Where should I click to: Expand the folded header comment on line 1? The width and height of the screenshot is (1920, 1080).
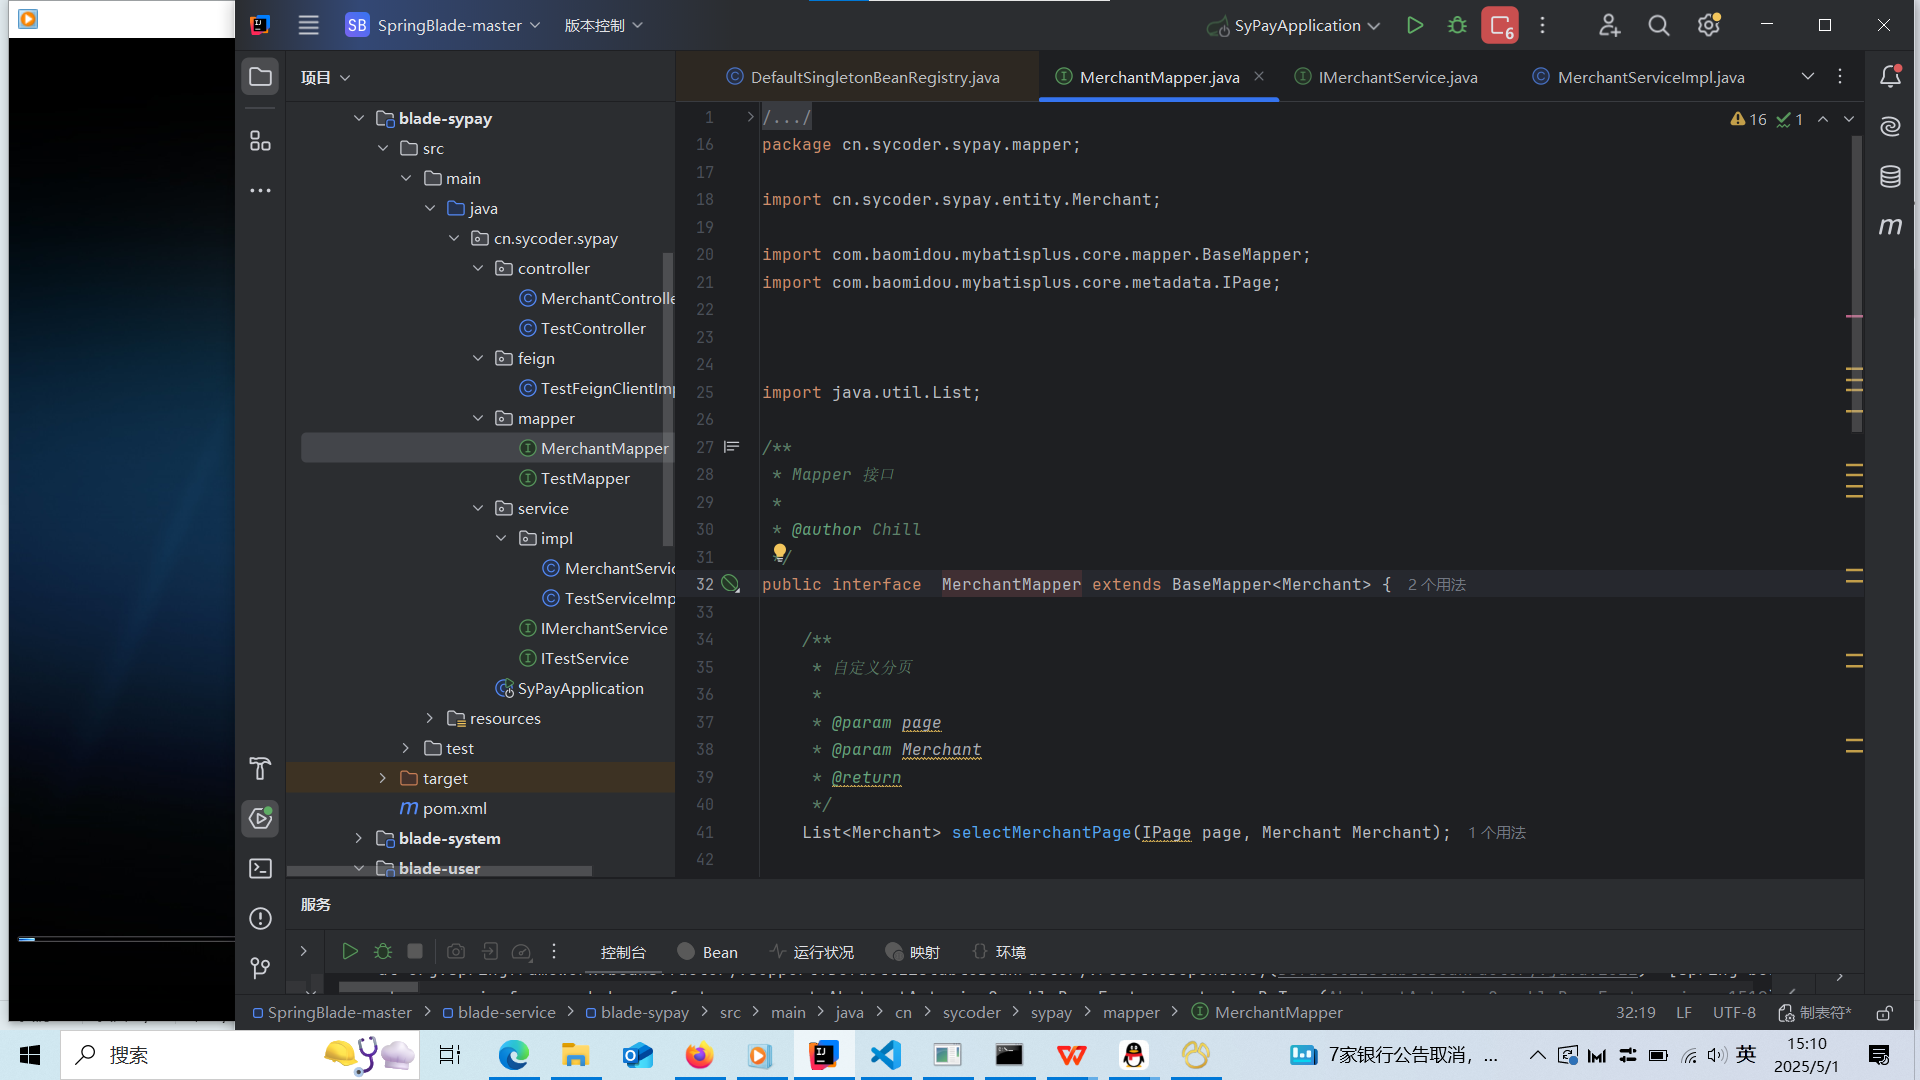coord(750,117)
